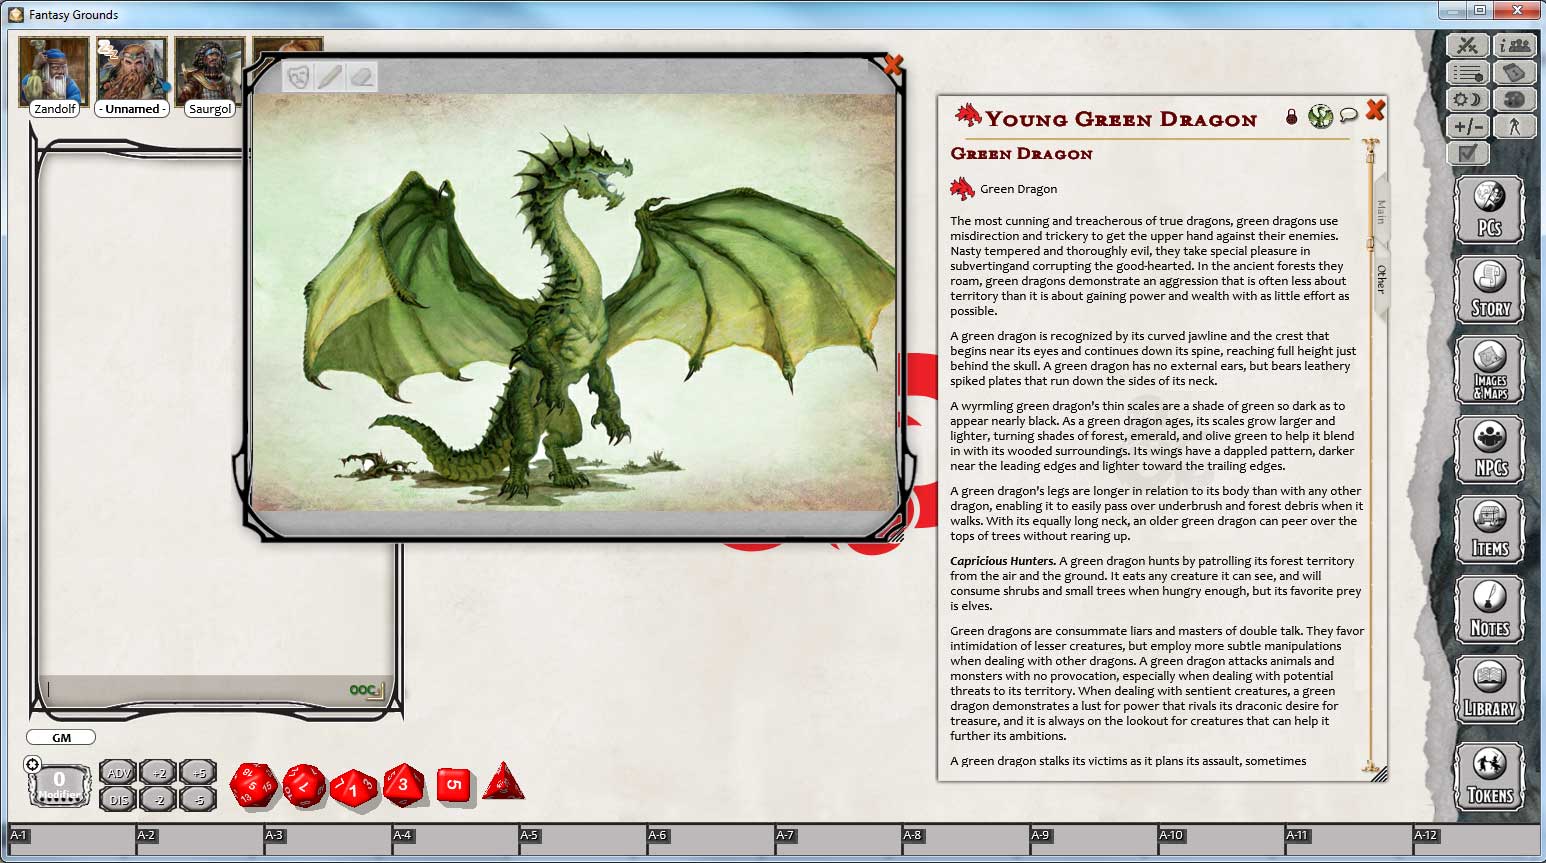
Task: Lock the Young Green Dragon sheet with the padlock
Action: (1293, 116)
